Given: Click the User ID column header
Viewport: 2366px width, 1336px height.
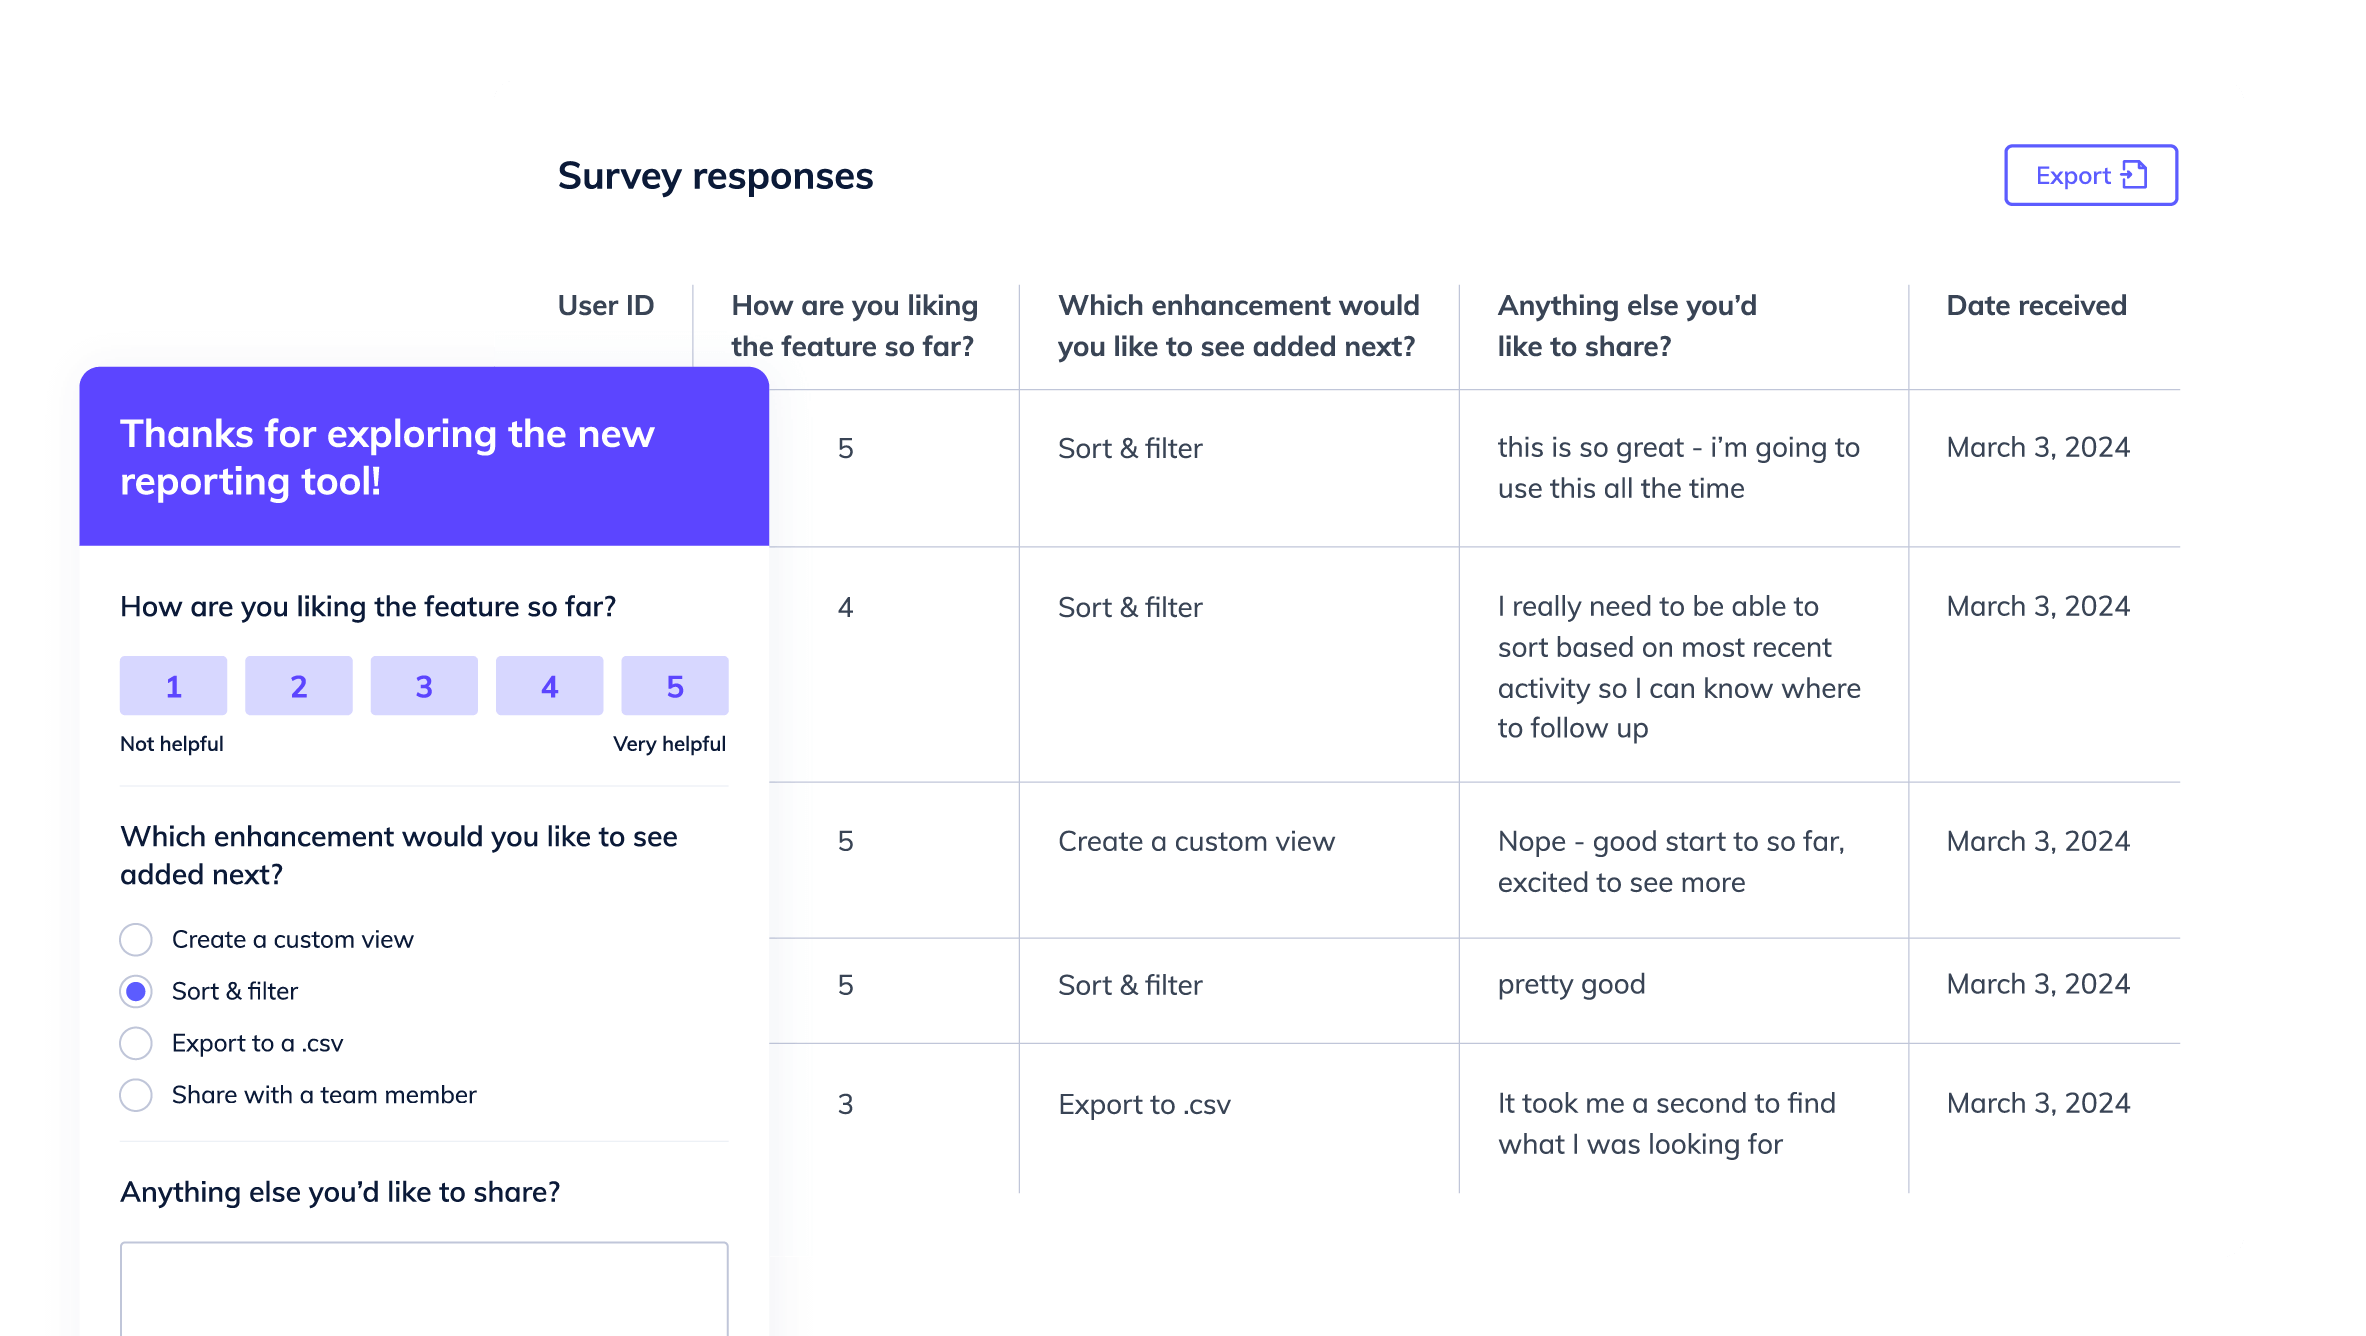Looking at the screenshot, I should (606, 306).
